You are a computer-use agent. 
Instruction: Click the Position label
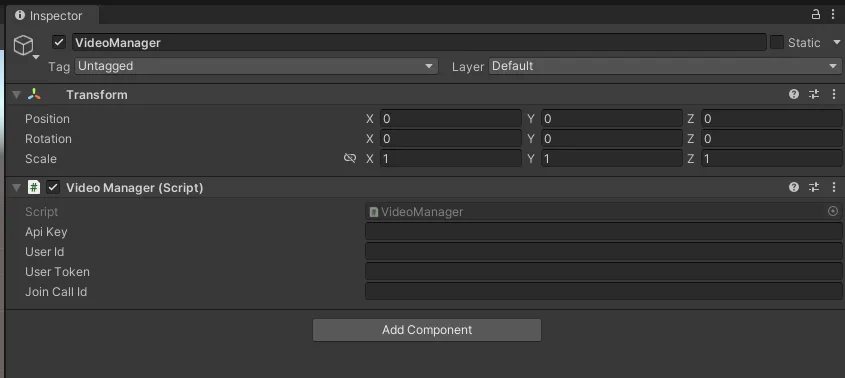pos(47,119)
